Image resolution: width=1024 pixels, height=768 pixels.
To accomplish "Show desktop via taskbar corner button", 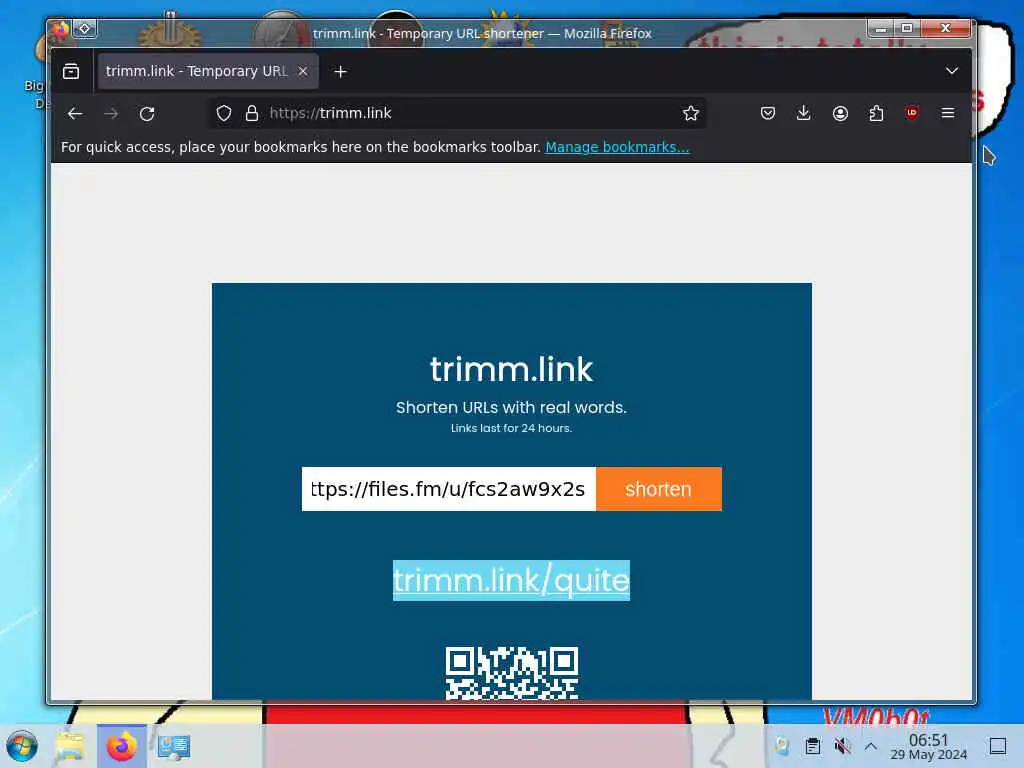I will pos(998,746).
